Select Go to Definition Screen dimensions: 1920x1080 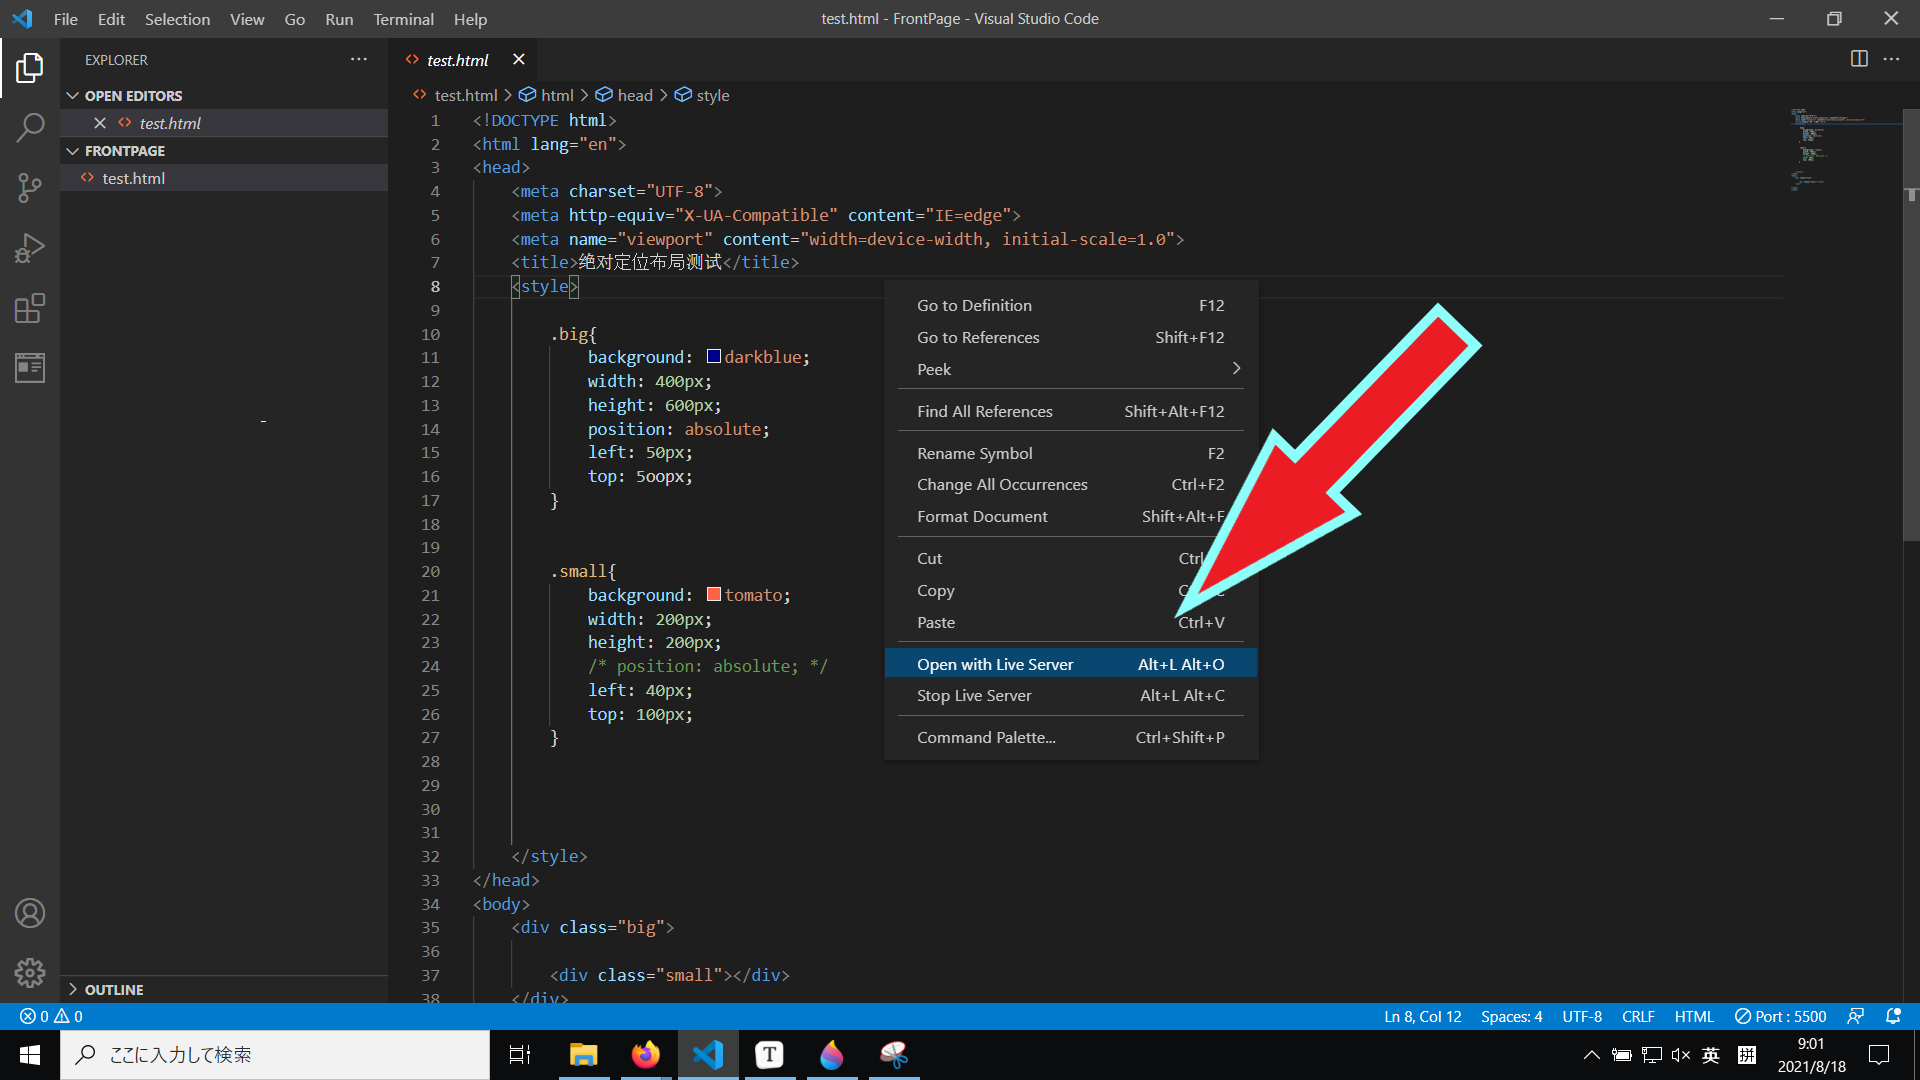[1070, 306]
